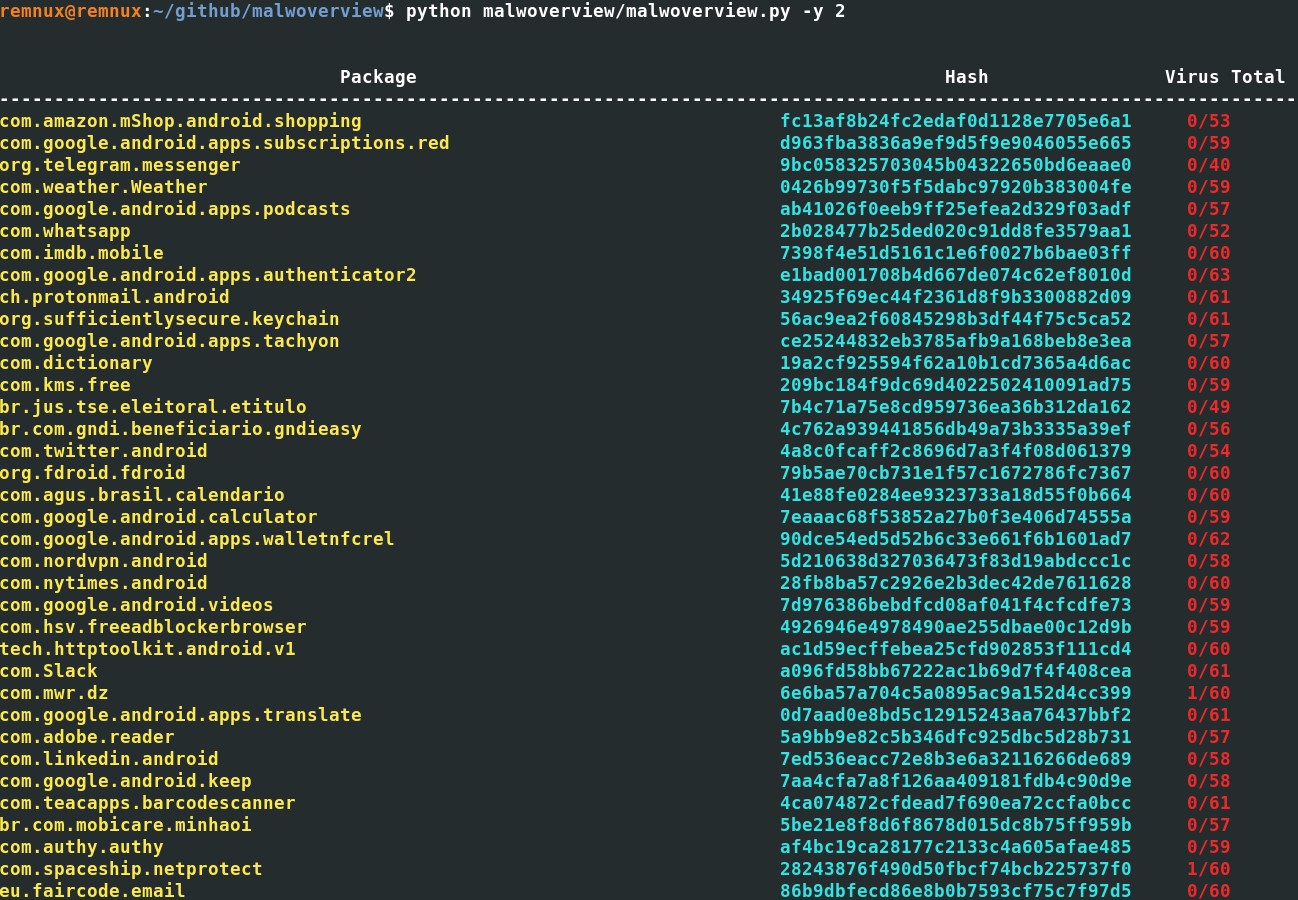
Task: Select the com.authy.authy package
Action: [82, 847]
